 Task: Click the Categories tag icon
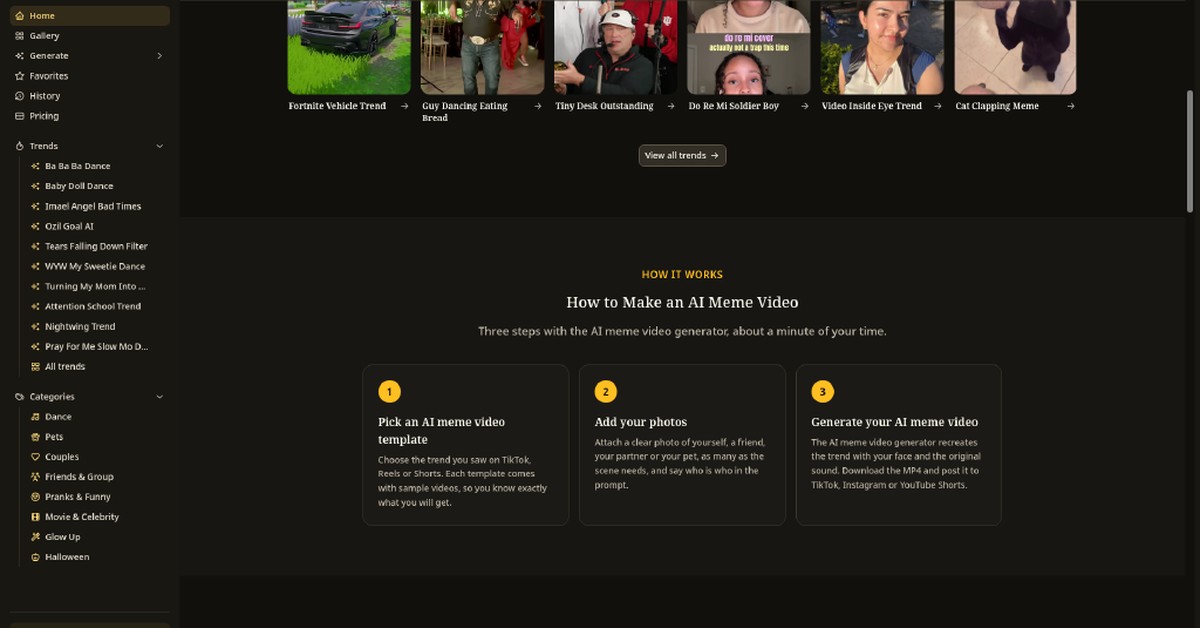tap(19, 397)
